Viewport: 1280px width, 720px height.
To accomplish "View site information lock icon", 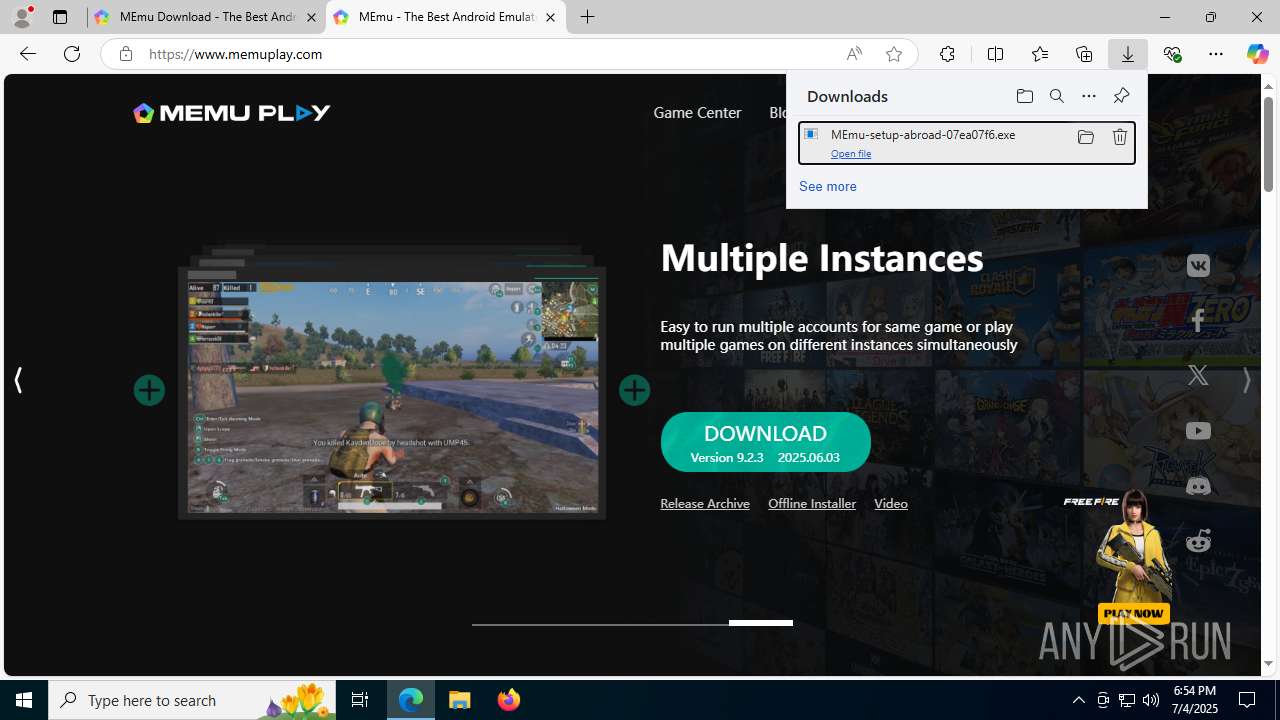I will point(125,54).
